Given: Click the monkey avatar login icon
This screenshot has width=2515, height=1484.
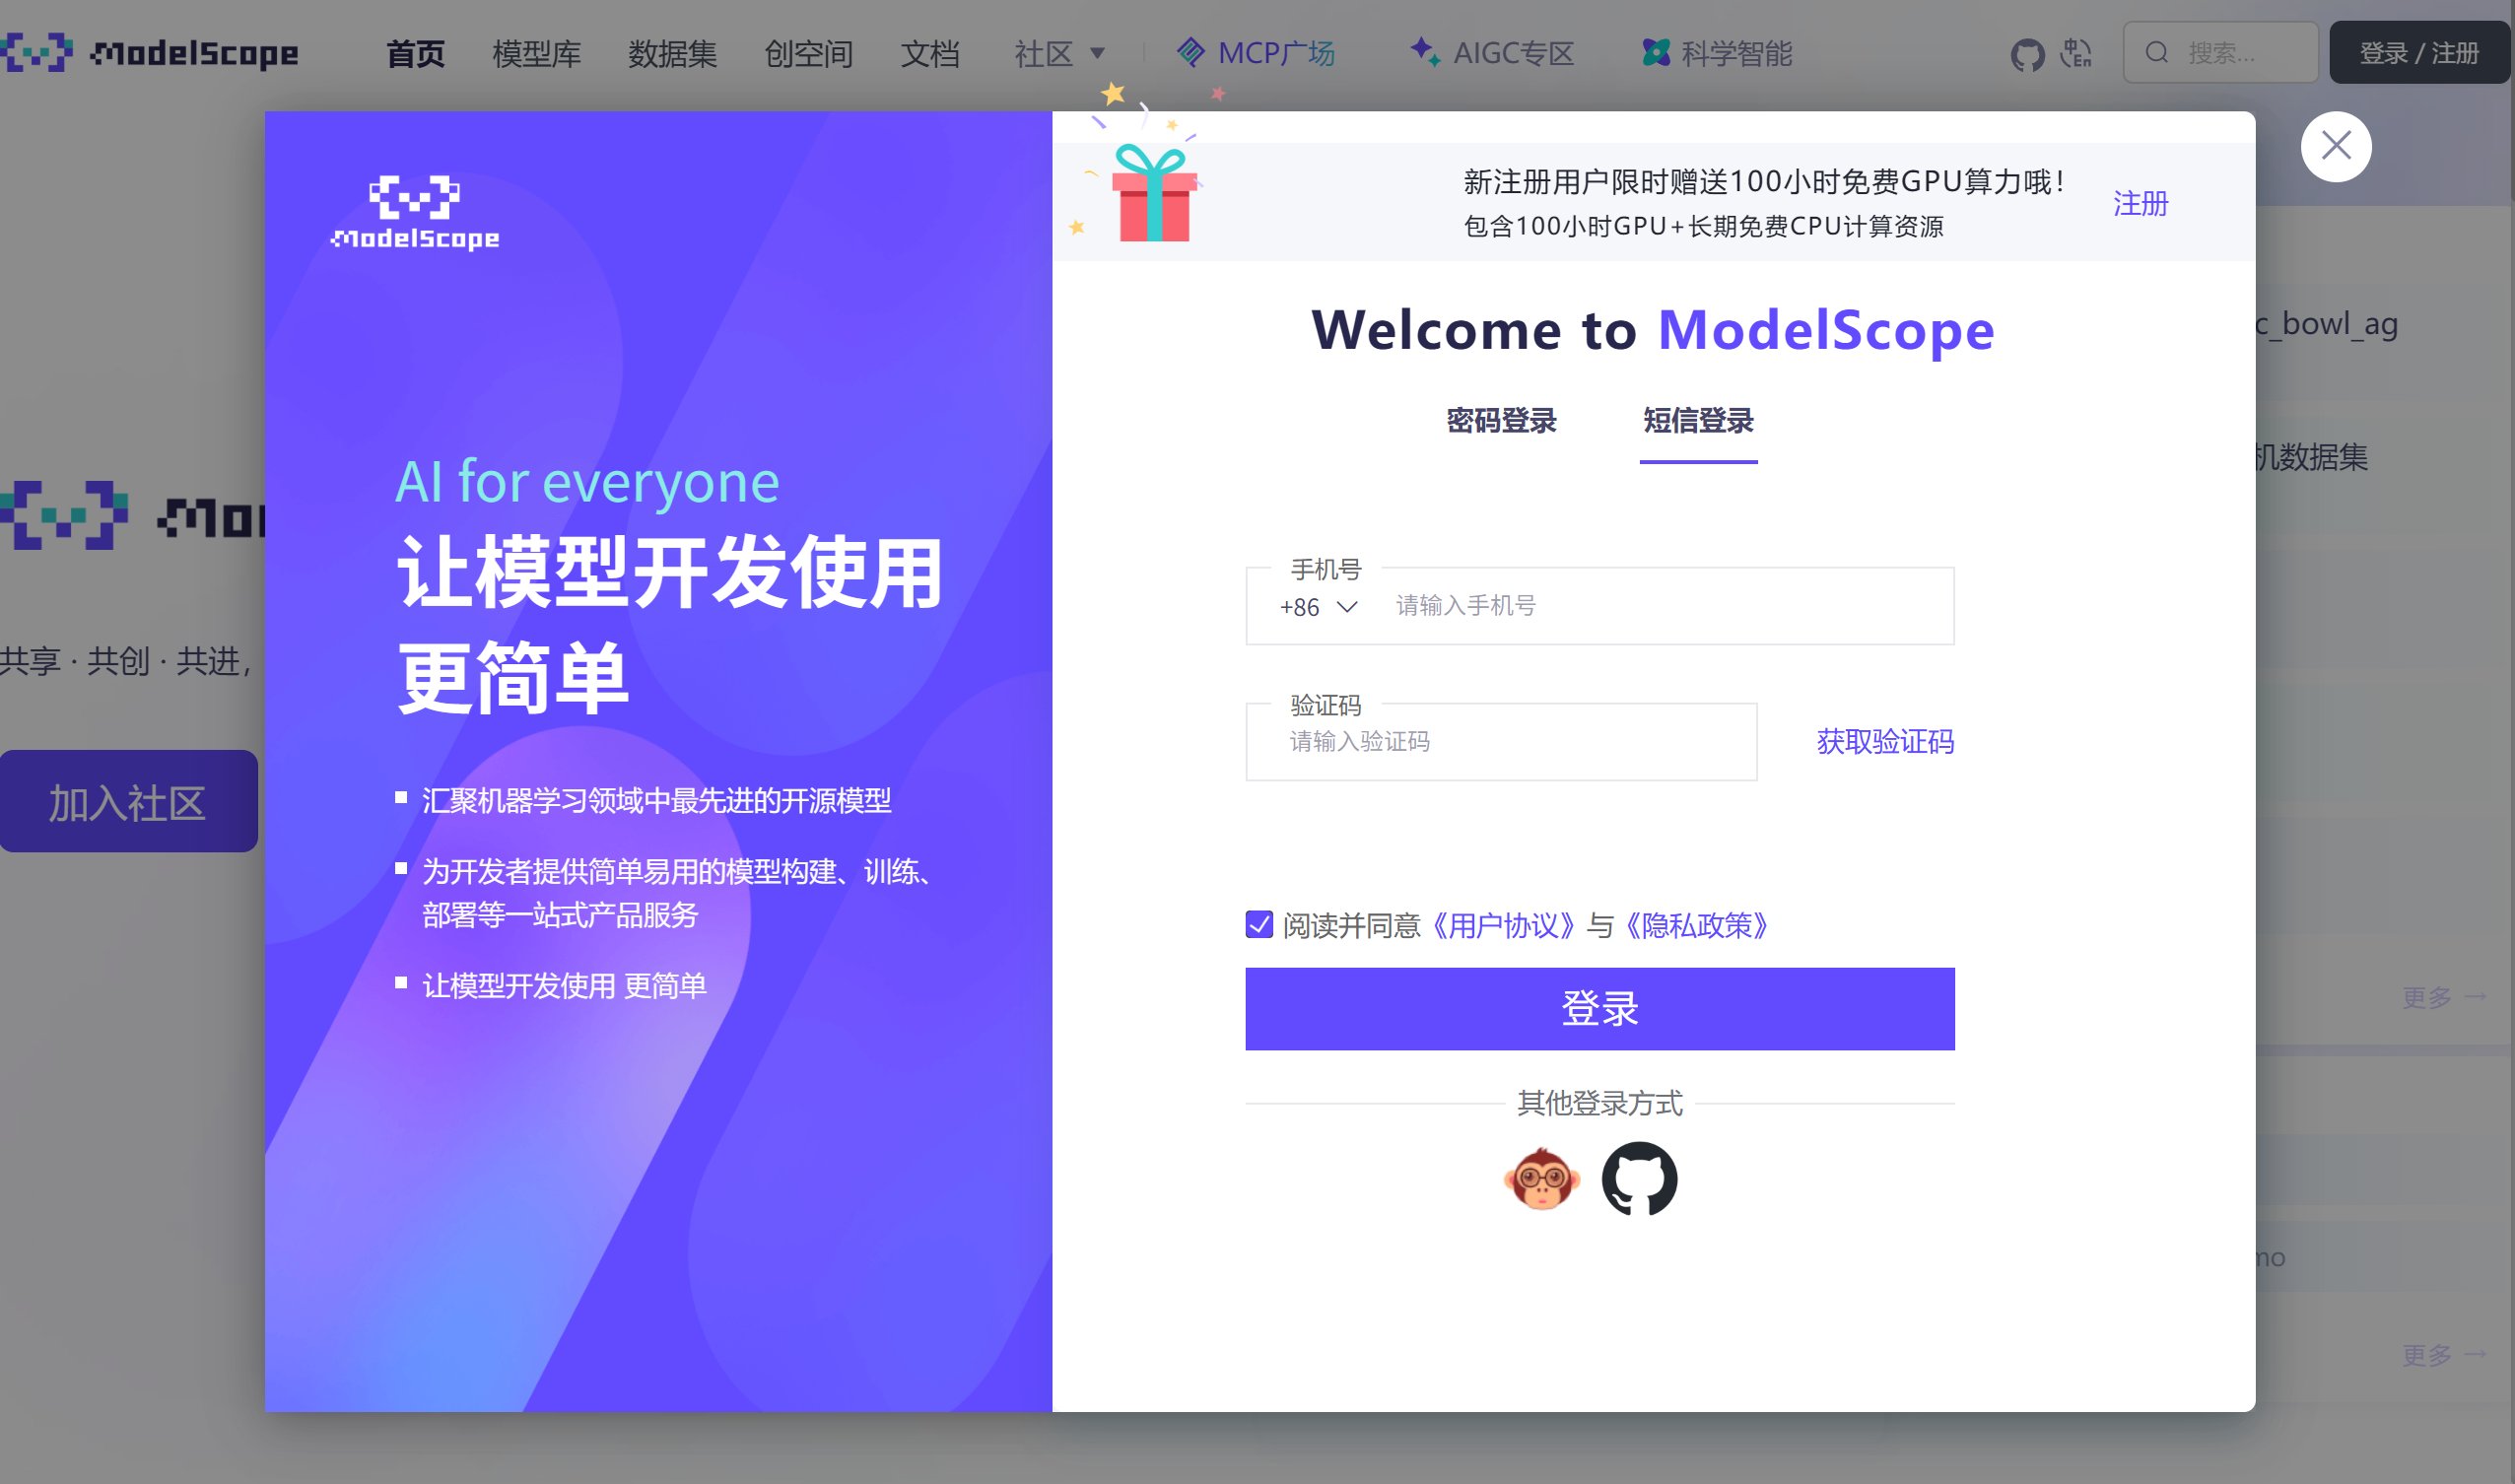Looking at the screenshot, I should [1541, 1179].
